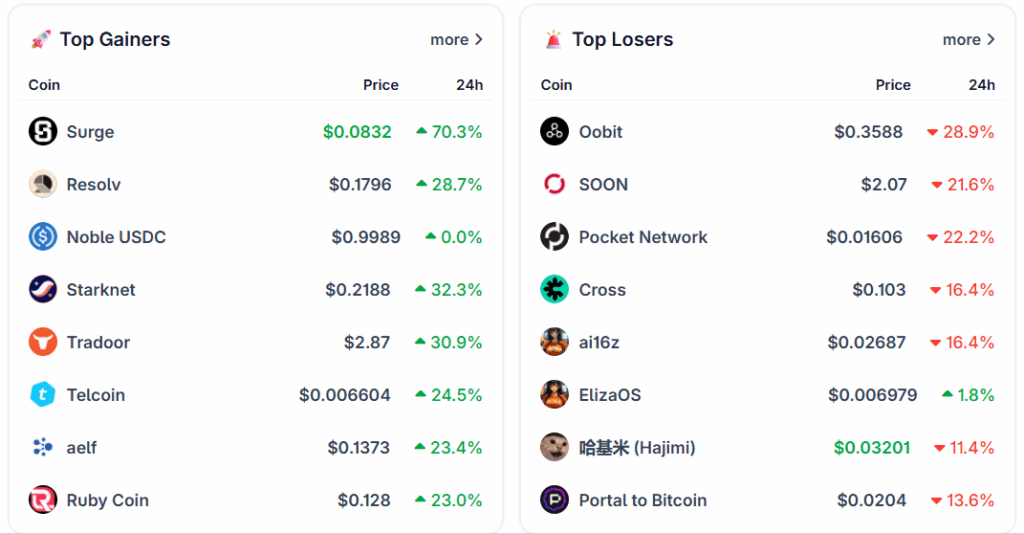Open the Resolv coin link
Image resolution: width=1024 pixels, height=533 pixels.
click(x=94, y=184)
